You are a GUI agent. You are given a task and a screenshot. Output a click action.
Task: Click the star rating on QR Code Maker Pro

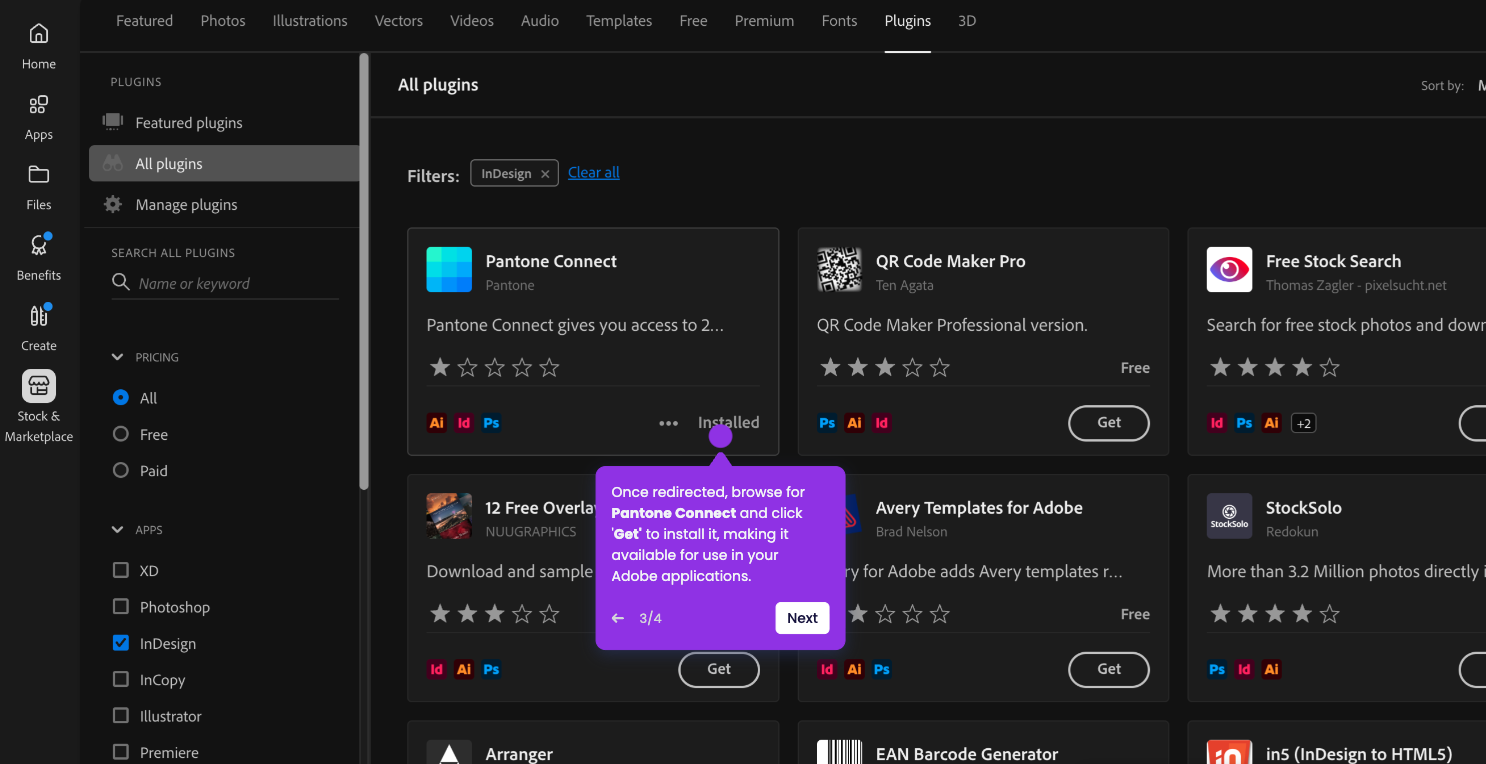click(884, 368)
